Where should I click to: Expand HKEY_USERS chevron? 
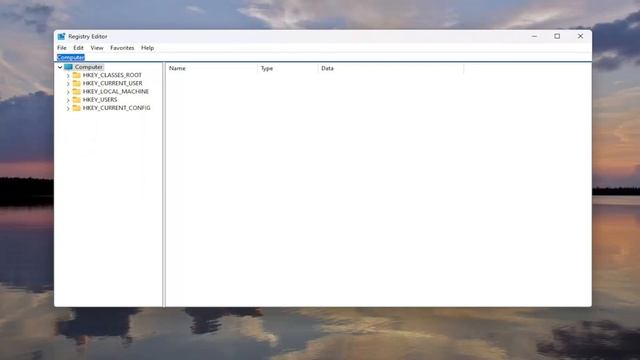pyautogui.click(x=68, y=100)
